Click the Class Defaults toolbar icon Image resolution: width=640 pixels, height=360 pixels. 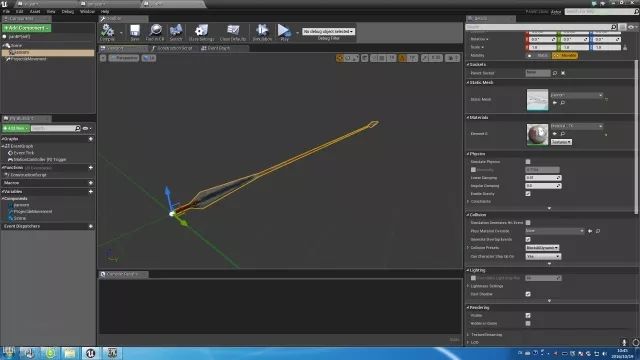233,31
